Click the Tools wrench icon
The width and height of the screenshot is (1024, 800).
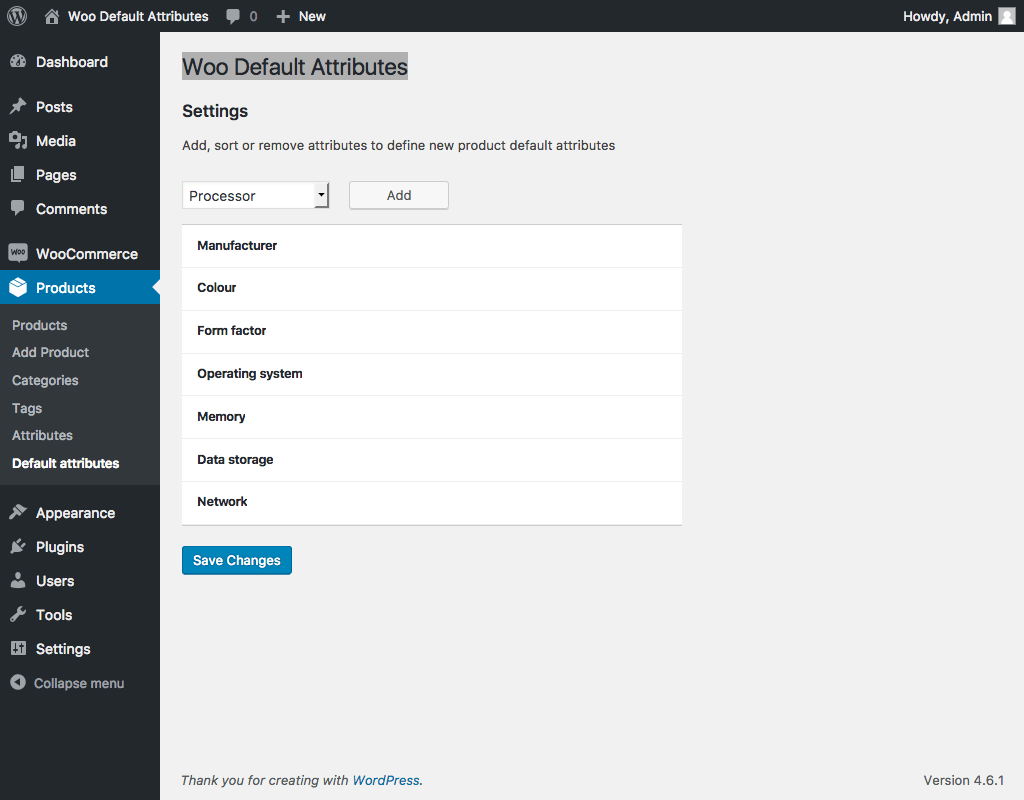click(18, 615)
